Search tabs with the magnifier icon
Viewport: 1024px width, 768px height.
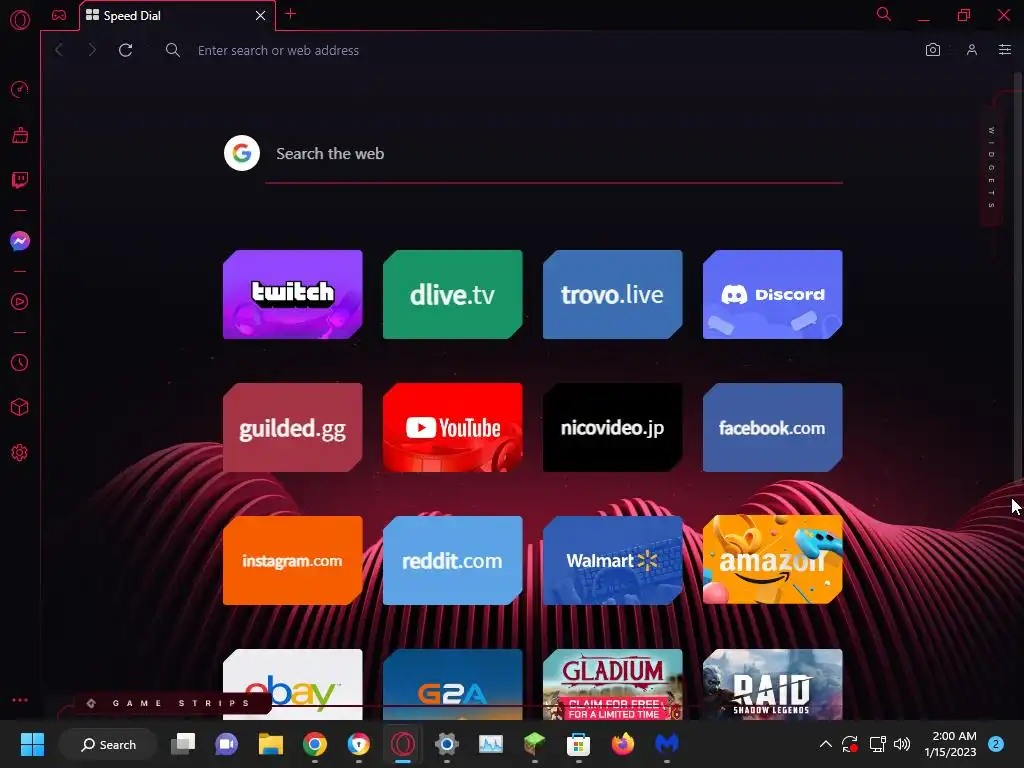(x=884, y=14)
